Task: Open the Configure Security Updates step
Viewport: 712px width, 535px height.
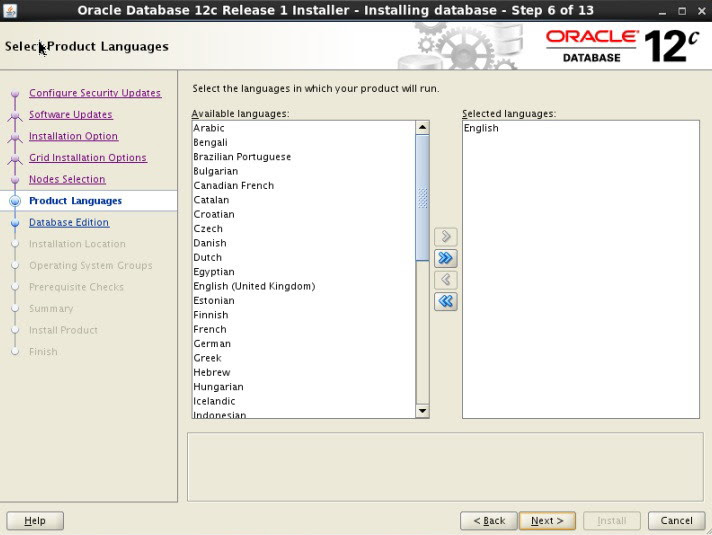Action: [95, 93]
